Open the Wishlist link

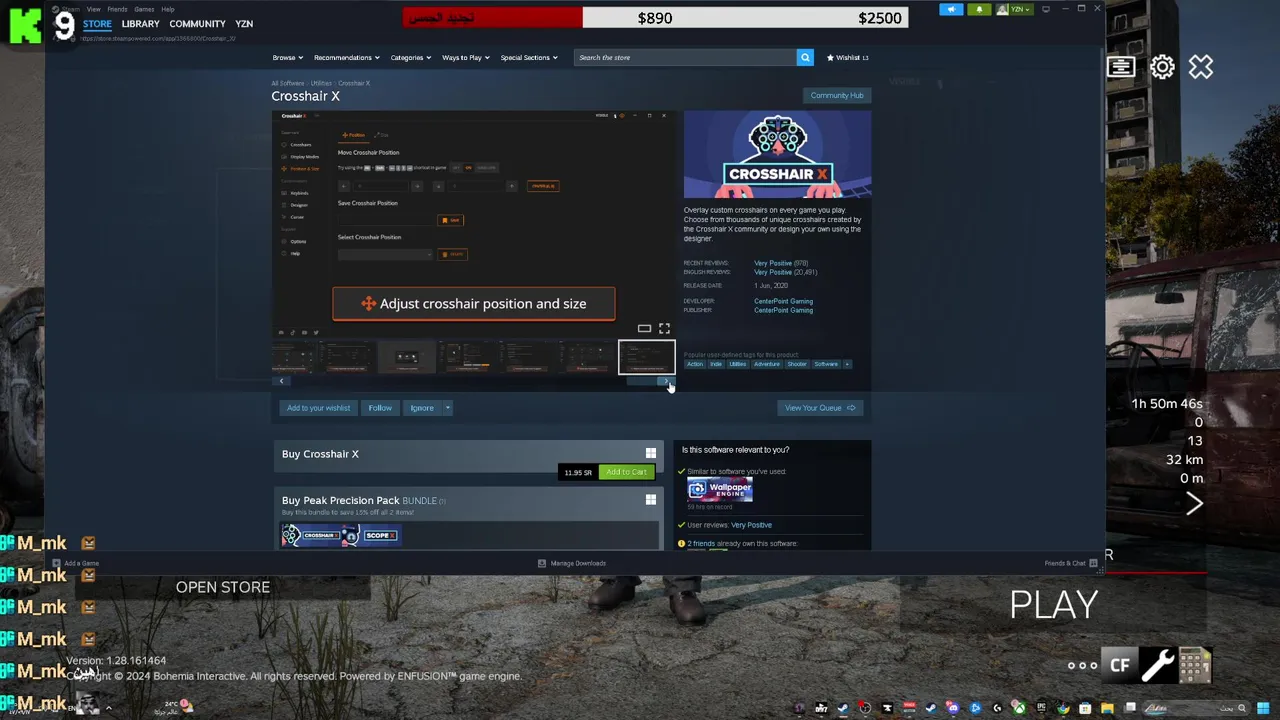coord(847,57)
